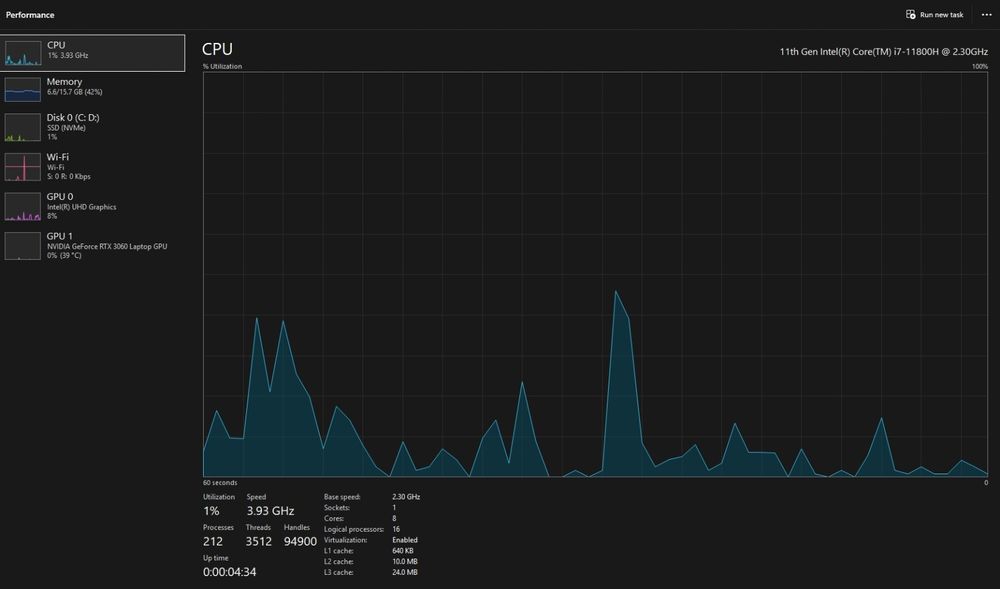Image resolution: width=1000 pixels, height=589 pixels.
Task: Click the Run new task label
Action: (941, 15)
